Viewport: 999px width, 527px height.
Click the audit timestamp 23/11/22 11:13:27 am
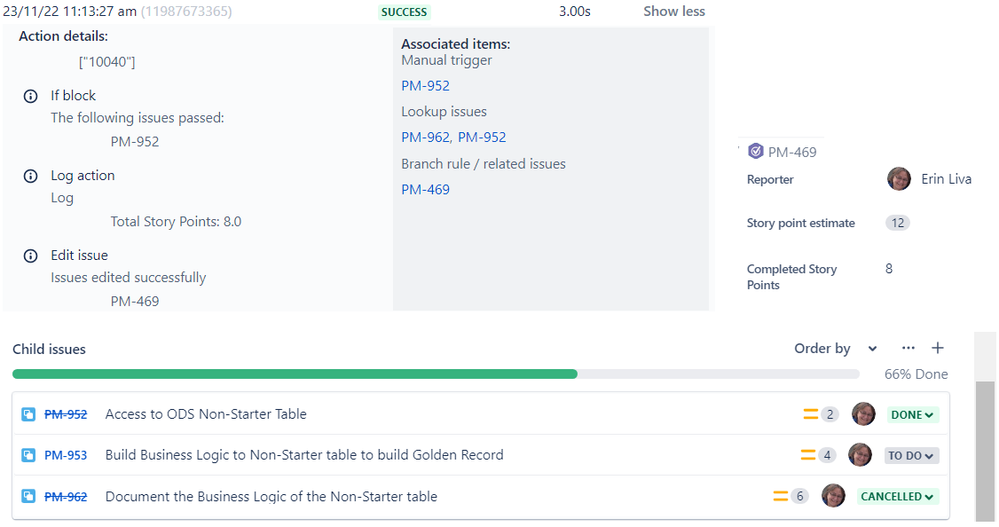[x=69, y=11]
